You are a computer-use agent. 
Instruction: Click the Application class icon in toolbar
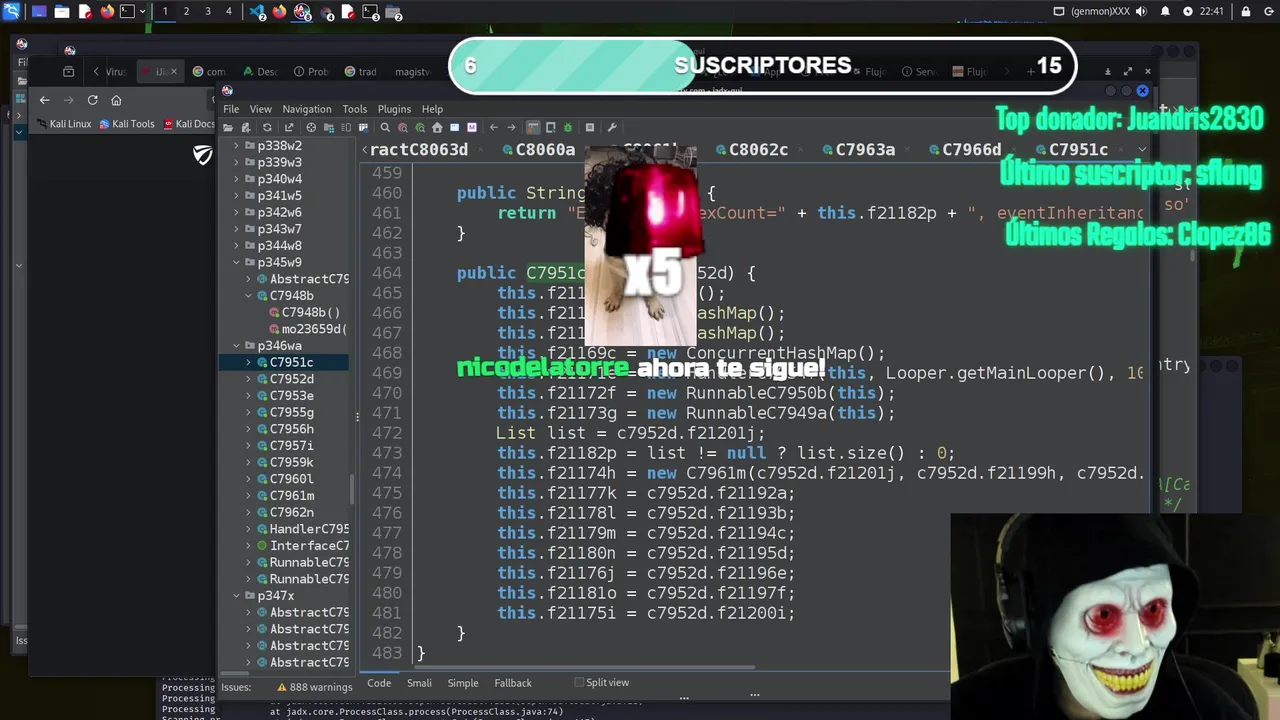tap(455, 127)
